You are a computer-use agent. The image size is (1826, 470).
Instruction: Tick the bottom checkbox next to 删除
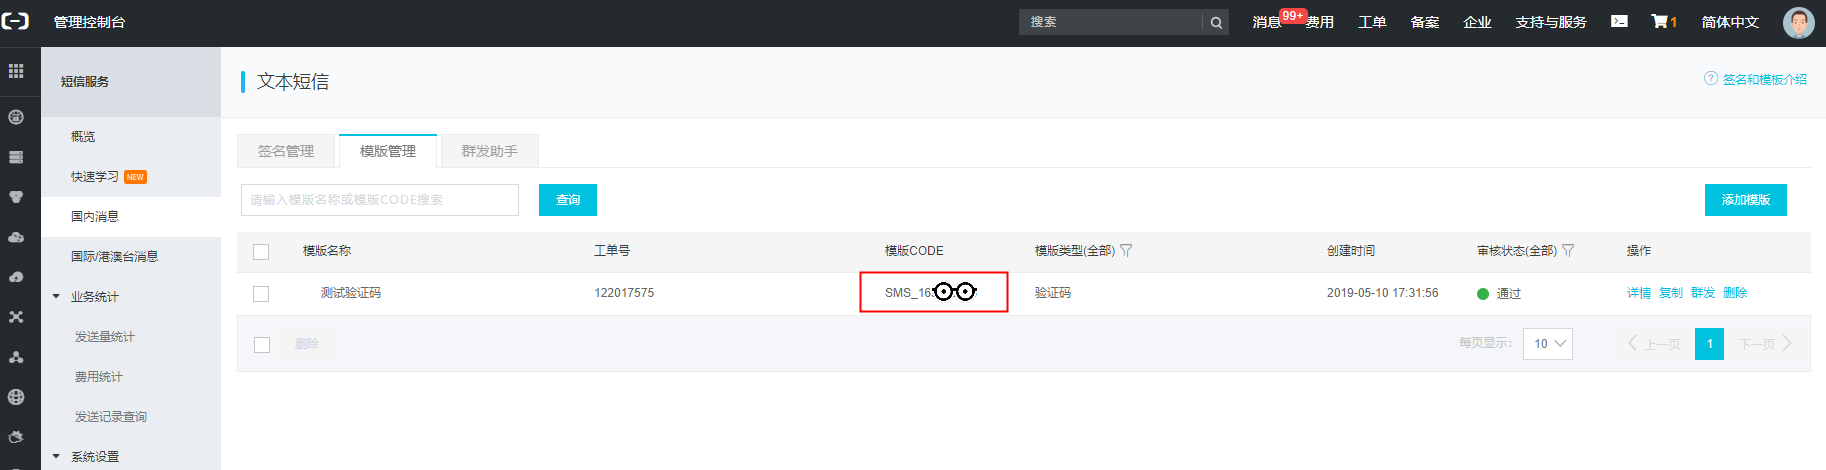click(262, 345)
